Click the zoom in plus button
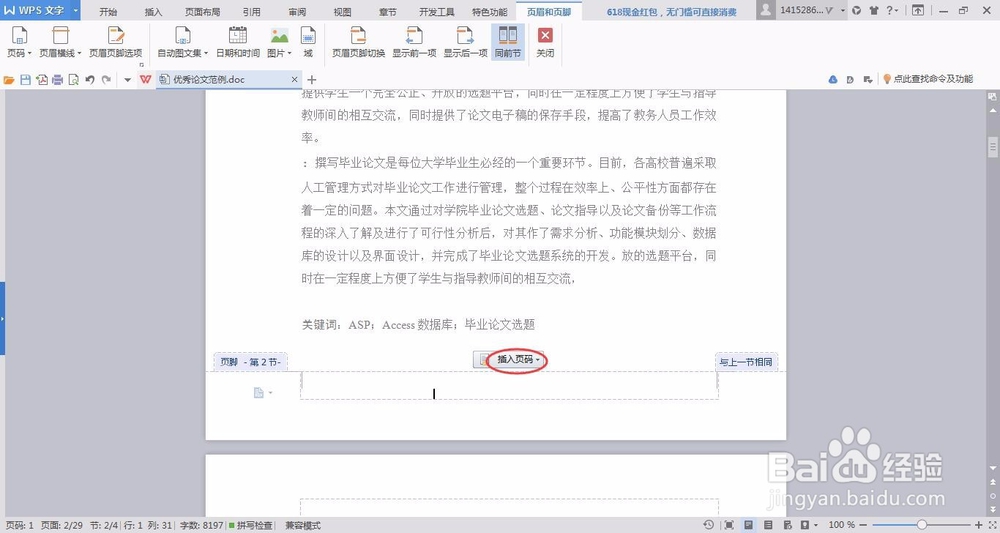The height and width of the screenshot is (533, 1000). point(979,525)
